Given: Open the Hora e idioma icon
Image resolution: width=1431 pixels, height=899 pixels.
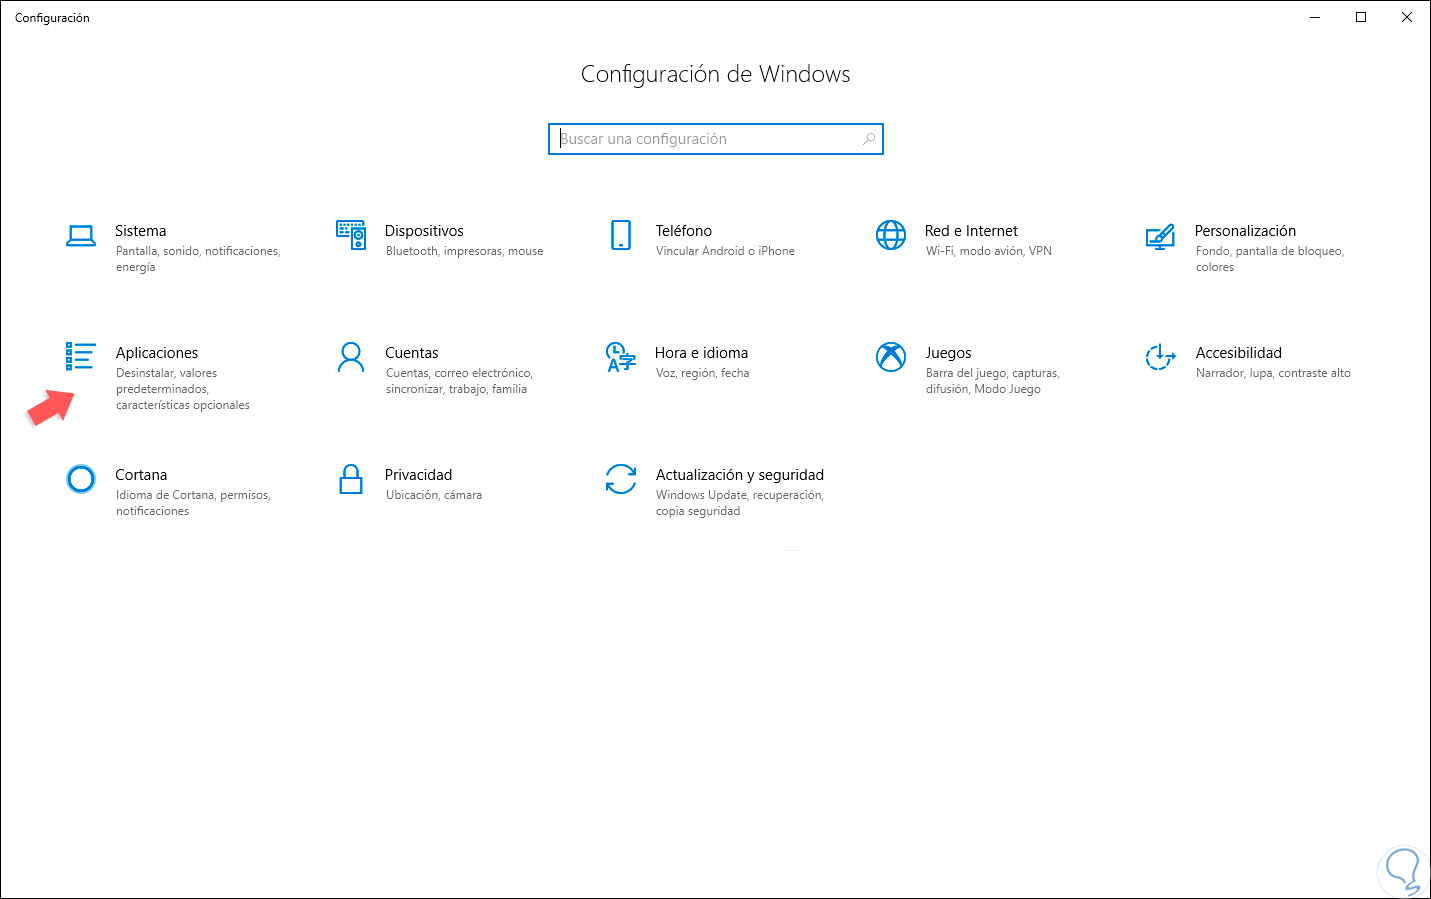Looking at the screenshot, I should [621, 357].
